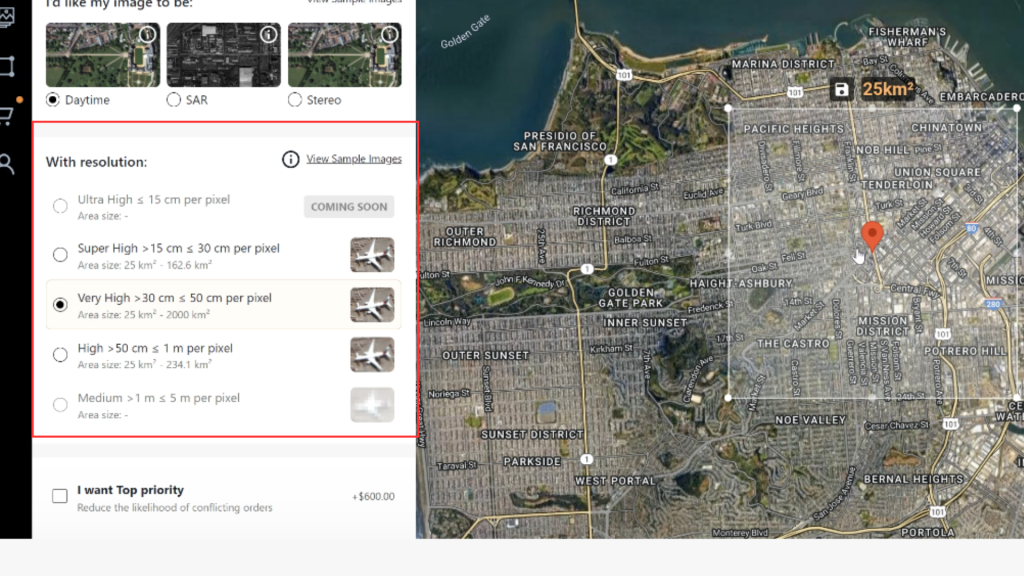The height and width of the screenshot is (576, 1024).
Task: Click Golden Gate Park label on map
Action: point(631,298)
